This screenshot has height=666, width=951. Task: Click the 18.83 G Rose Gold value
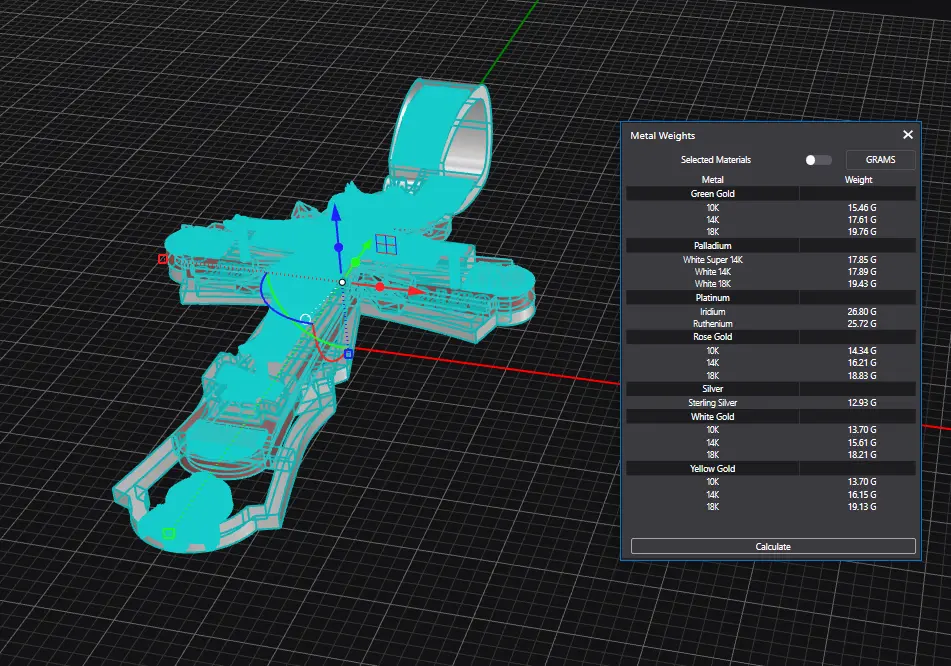pos(862,375)
